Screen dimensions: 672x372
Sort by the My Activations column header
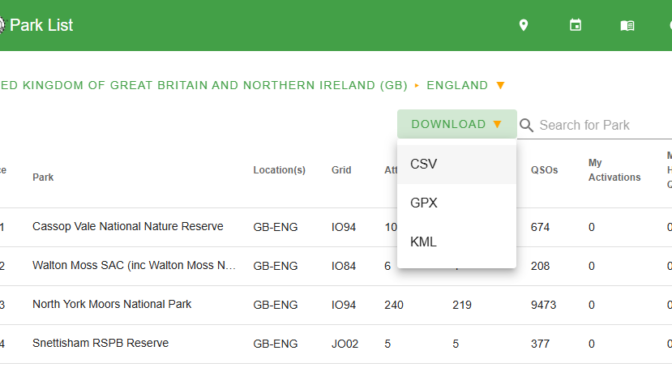pos(614,170)
